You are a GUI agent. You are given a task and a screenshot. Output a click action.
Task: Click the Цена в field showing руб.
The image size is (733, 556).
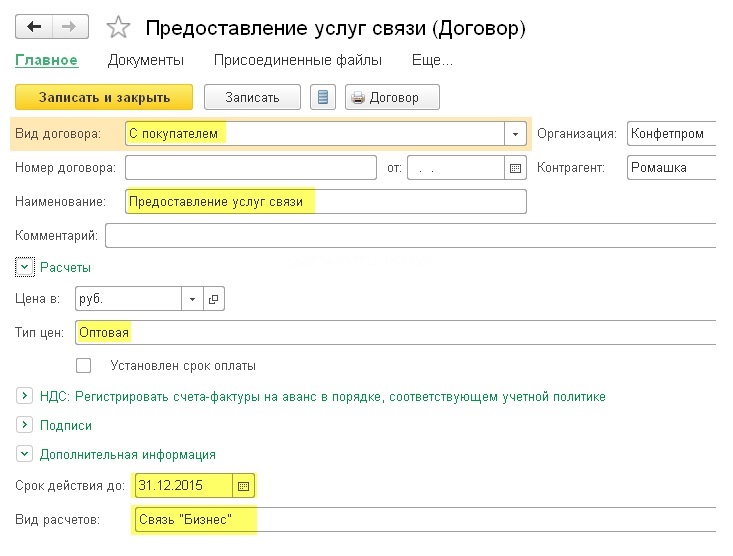pyautogui.click(x=129, y=299)
